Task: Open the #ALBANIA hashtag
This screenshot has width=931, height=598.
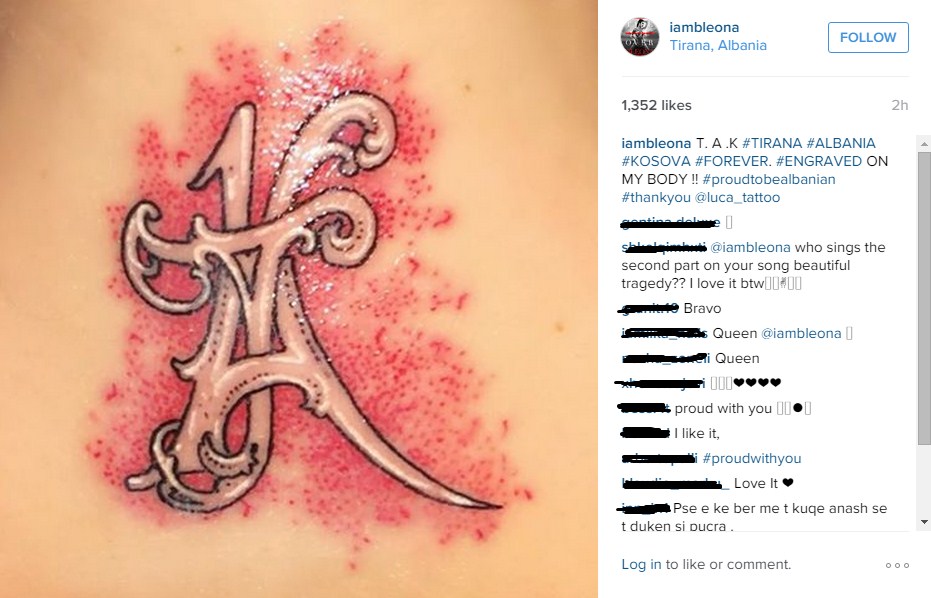Action: pos(841,143)
